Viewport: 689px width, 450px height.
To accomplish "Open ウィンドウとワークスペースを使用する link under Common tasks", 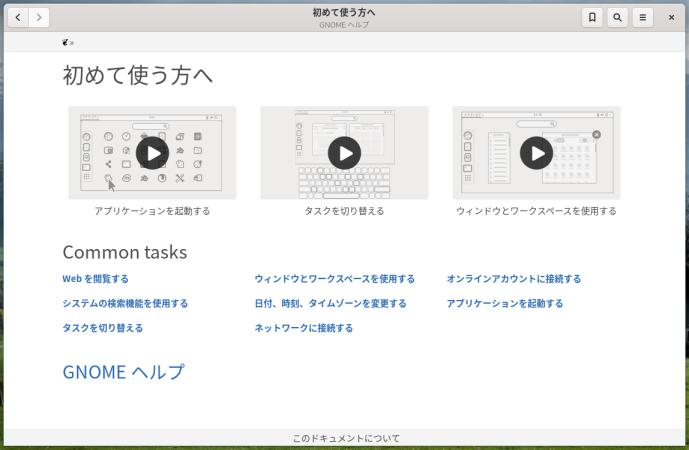I will click(334, 279).
